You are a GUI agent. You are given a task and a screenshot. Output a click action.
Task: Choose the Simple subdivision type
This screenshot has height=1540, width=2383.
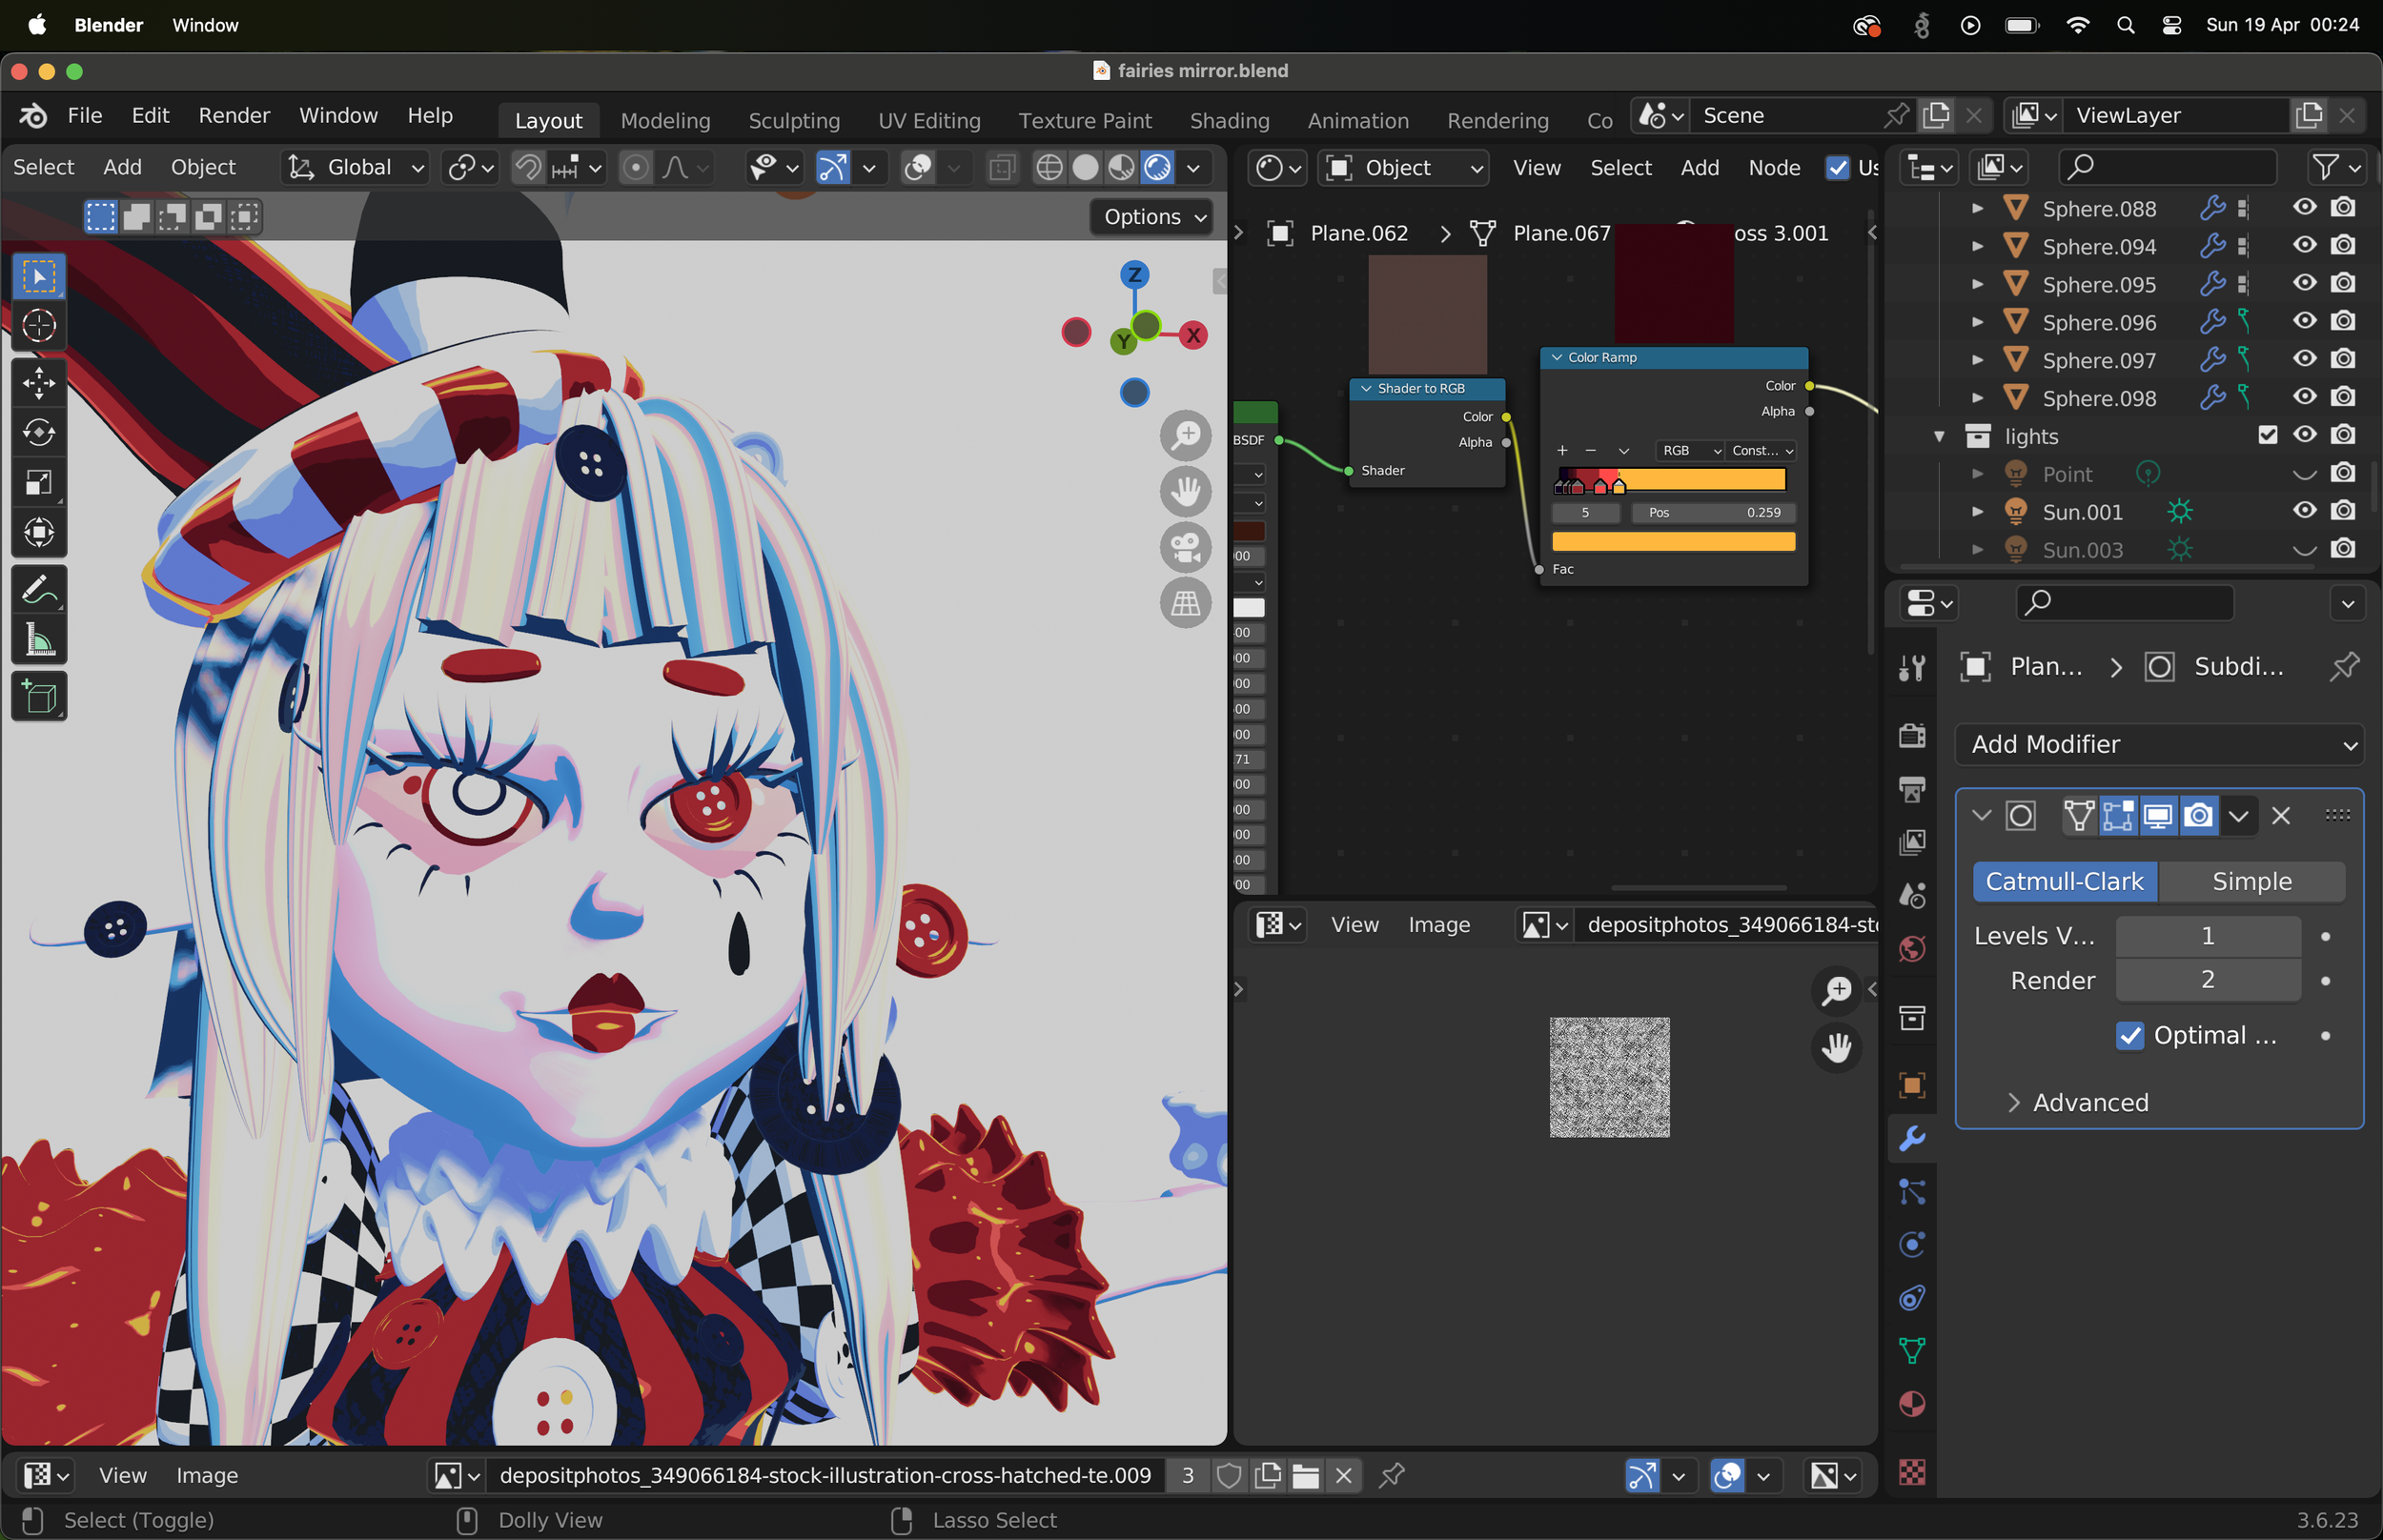[x=2251, y=881]
